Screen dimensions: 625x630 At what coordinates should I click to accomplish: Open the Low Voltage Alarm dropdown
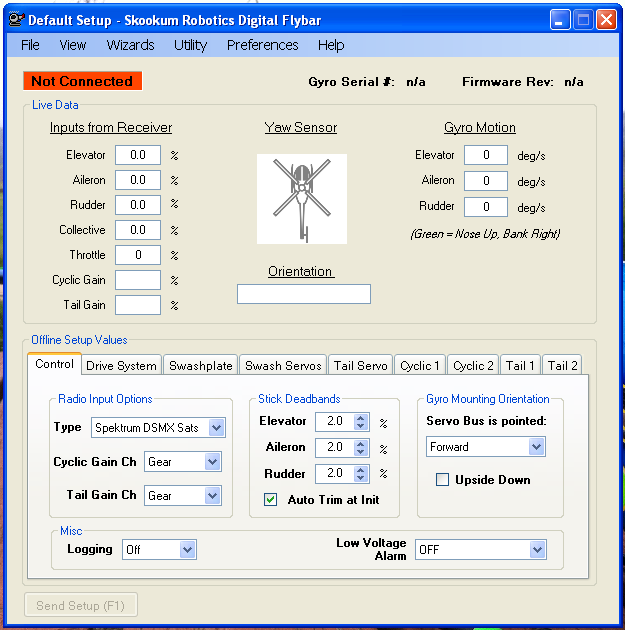[537, 549]
